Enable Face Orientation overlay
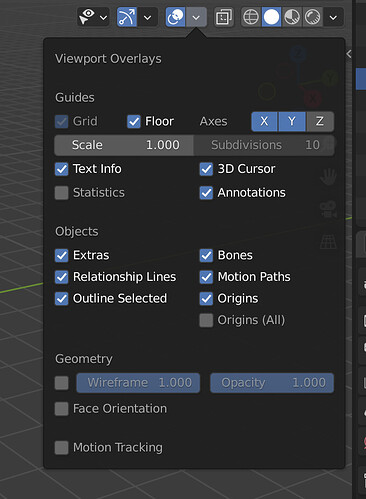Image resolution: width=366 pixels, height=499 pixels. [x=62, y=409]
